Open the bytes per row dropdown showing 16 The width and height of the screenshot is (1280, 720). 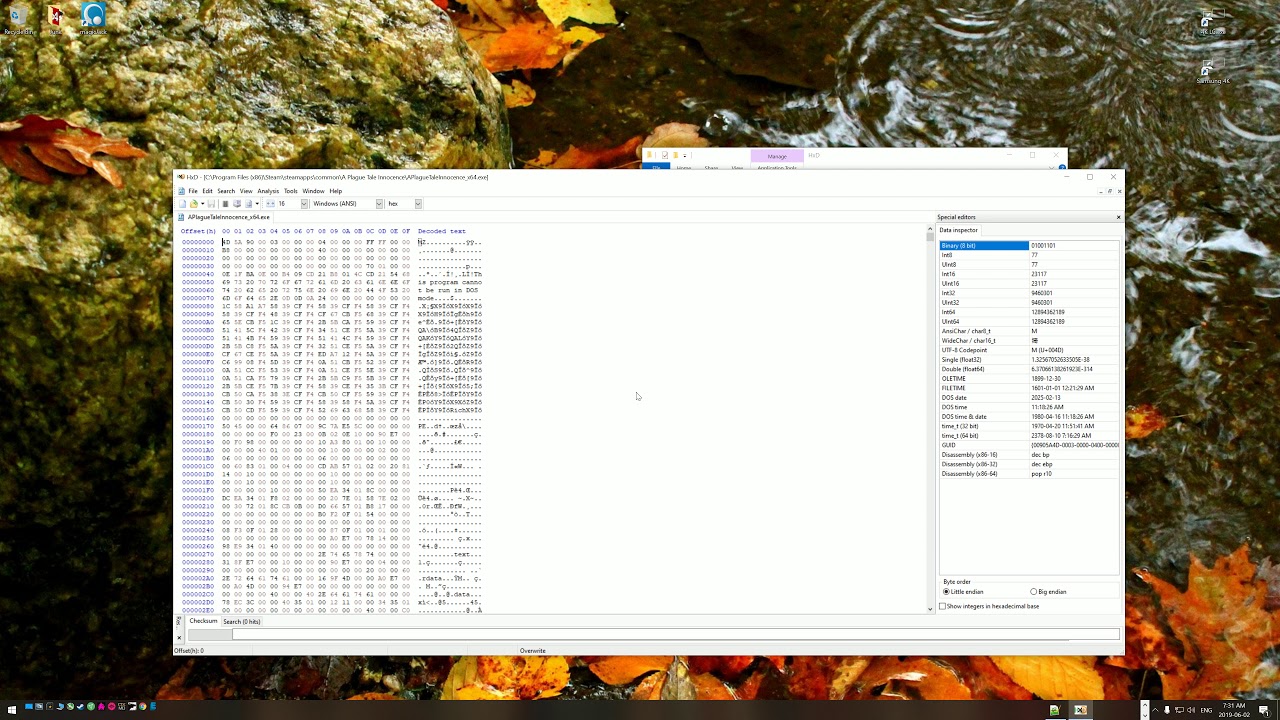304,204
